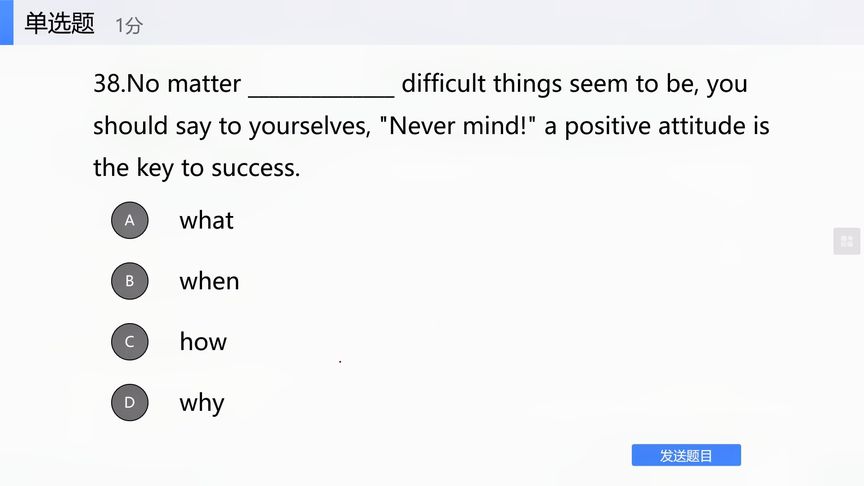Select option B radio circle

[129, 281]
